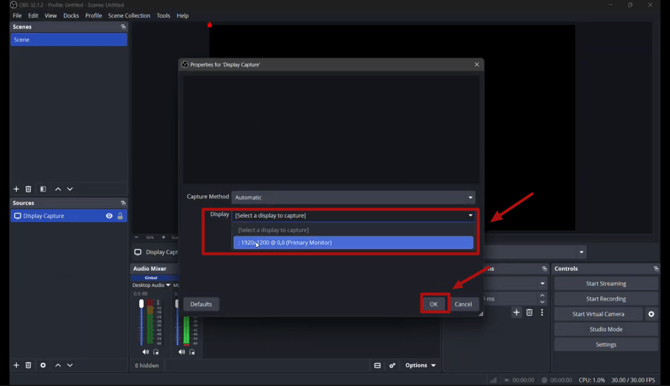Reset properties with Defaults button
The image size is (670, 386).
(x=201, y=304)
